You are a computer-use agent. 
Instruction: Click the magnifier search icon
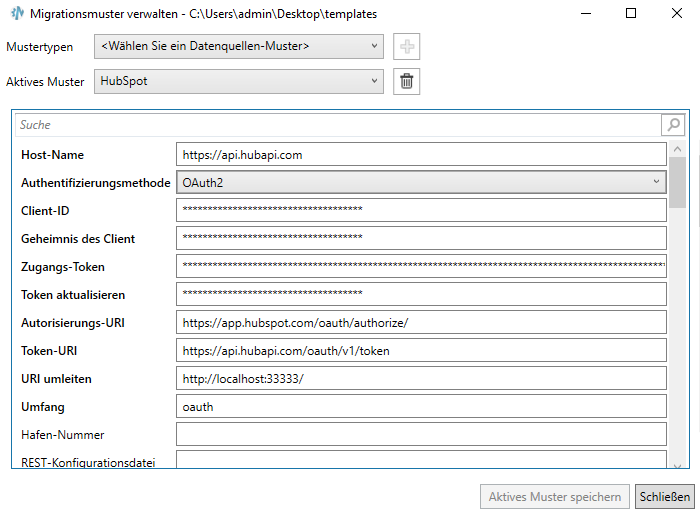click(x=673, y=125)
